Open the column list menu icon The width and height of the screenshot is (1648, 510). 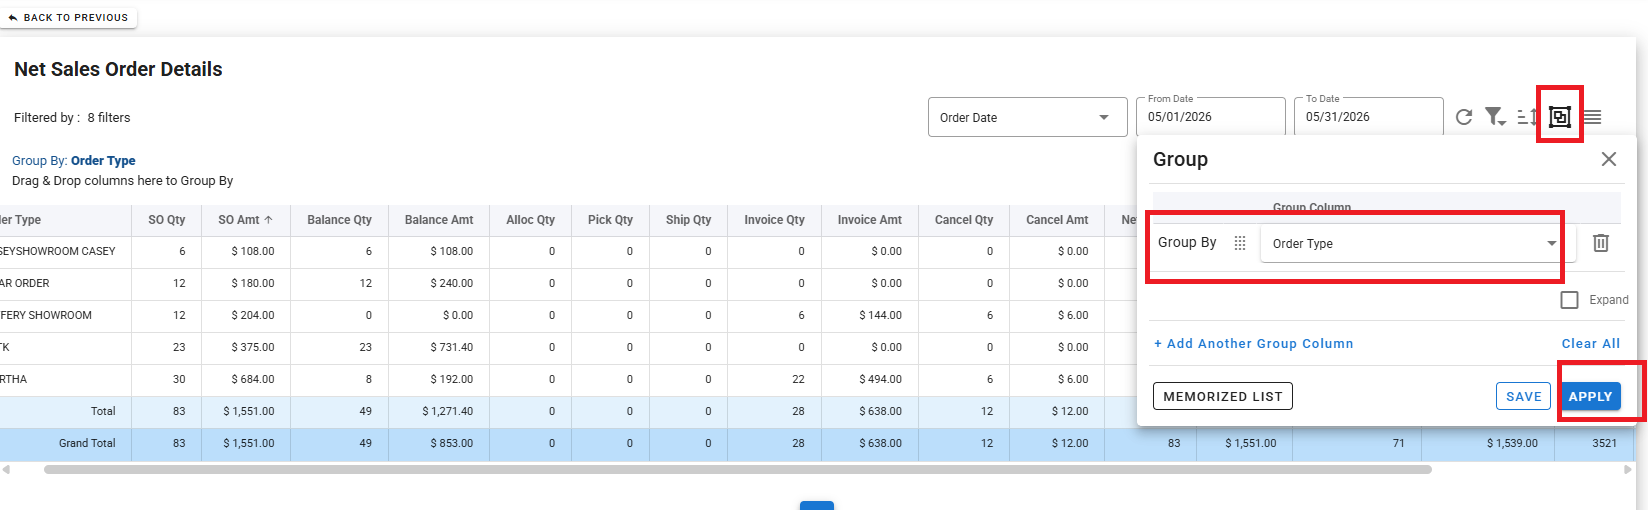(x=1592, y=117)
